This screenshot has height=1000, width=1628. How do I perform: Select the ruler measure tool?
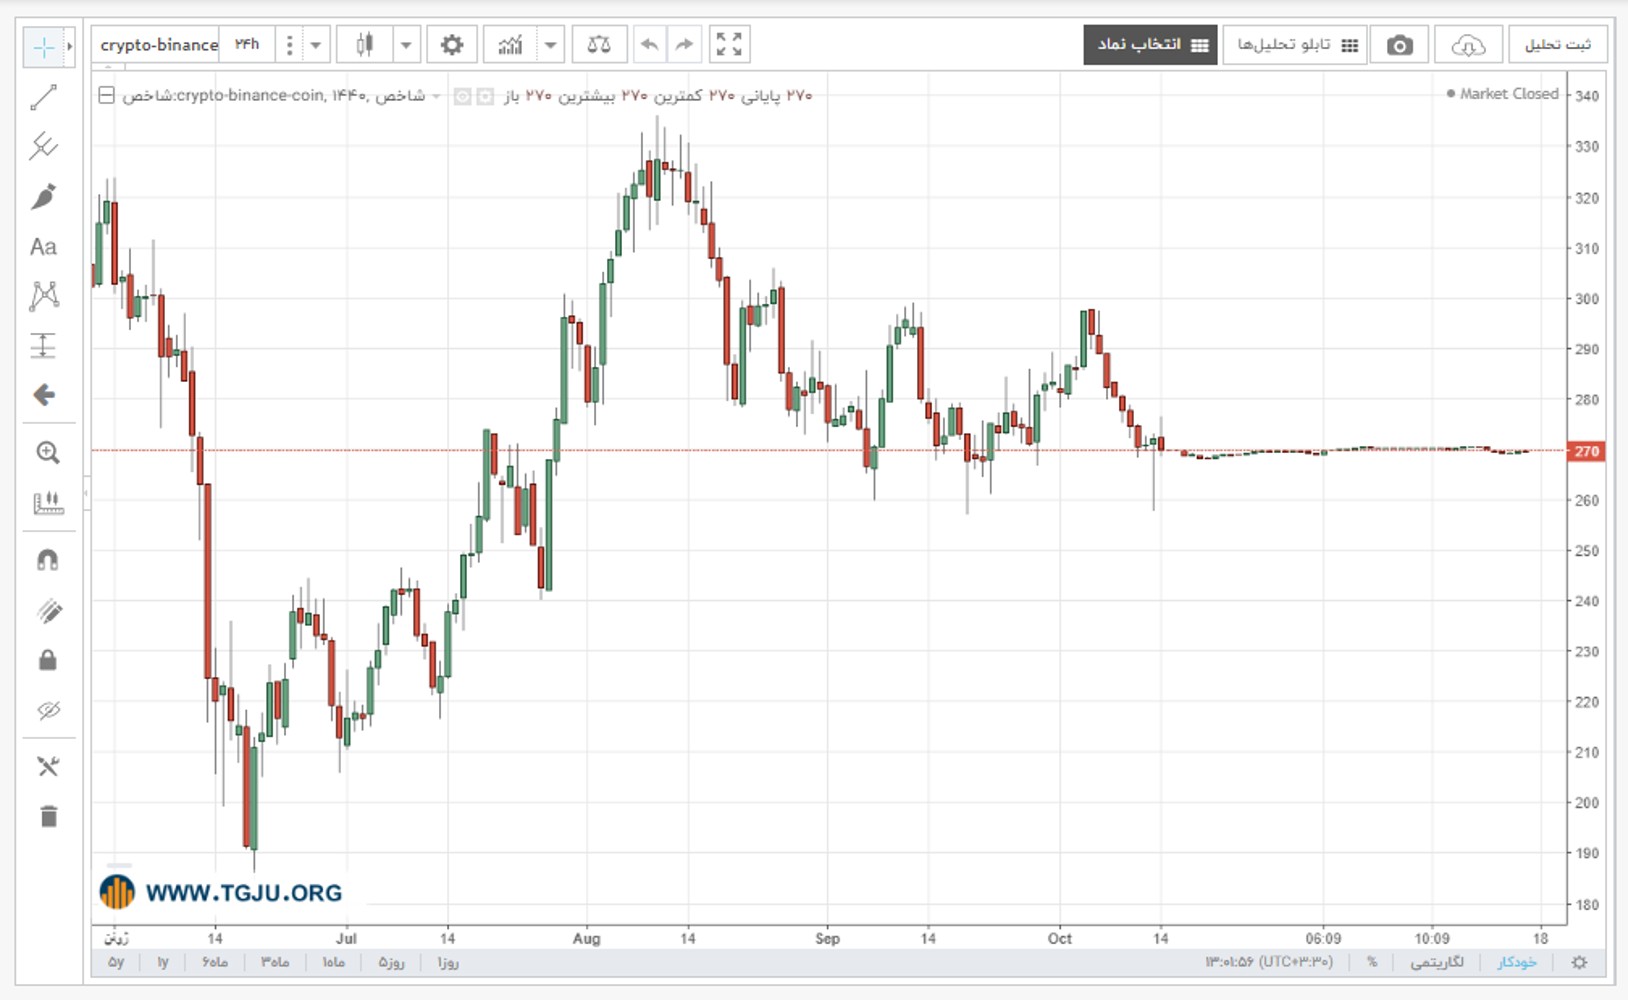47,502
